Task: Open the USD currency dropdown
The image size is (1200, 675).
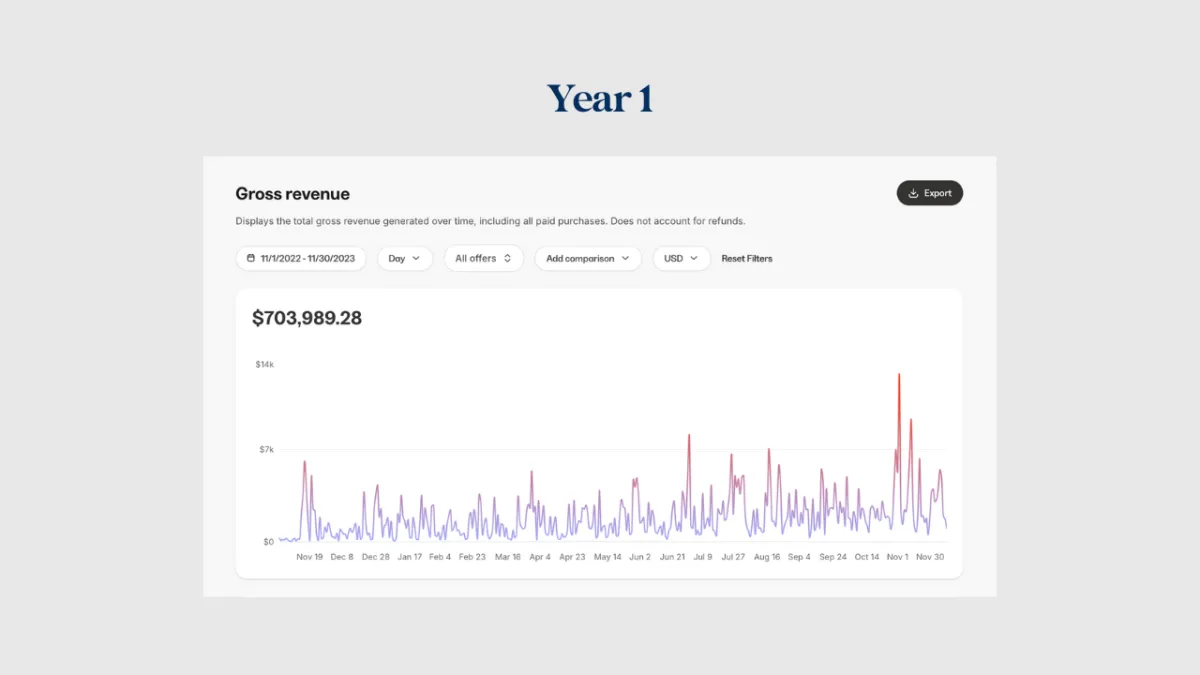Action: click(681, 258)
